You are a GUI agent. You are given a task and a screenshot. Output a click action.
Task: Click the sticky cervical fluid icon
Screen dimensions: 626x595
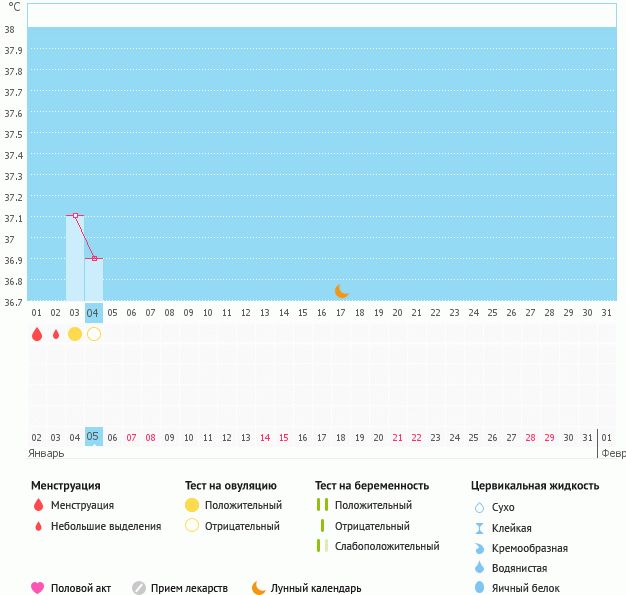coord(479,528)
